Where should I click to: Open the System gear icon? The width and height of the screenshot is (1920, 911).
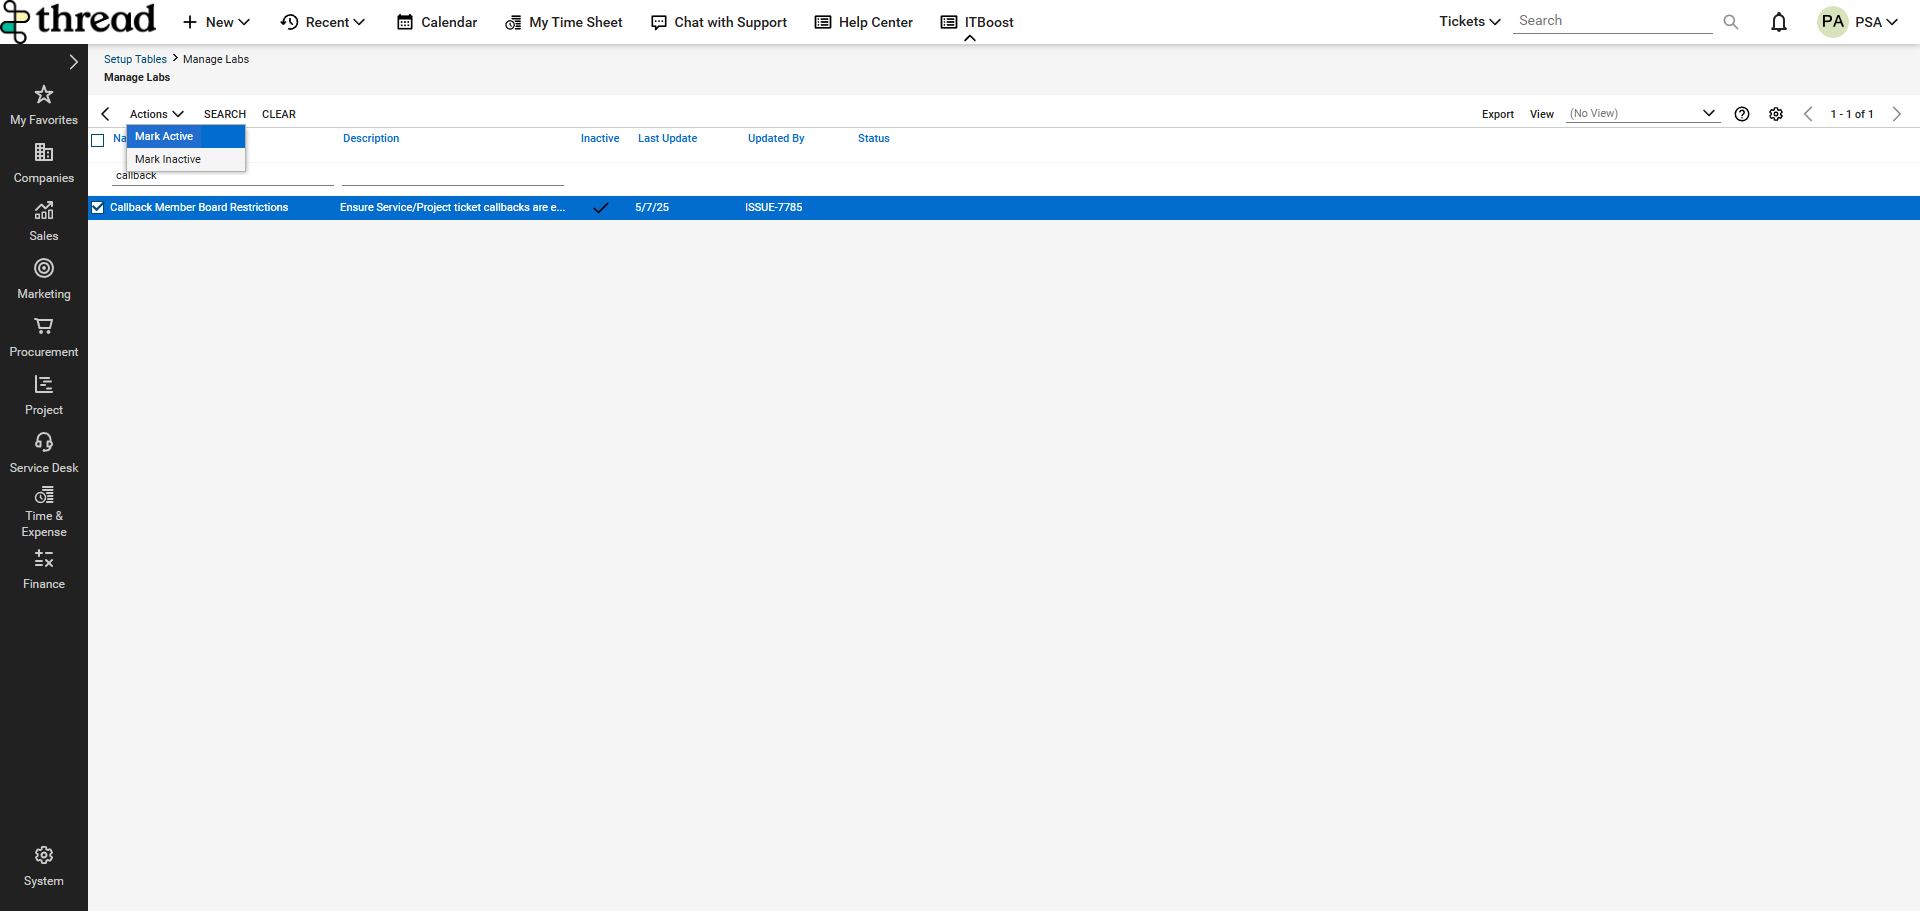[44, 855]
